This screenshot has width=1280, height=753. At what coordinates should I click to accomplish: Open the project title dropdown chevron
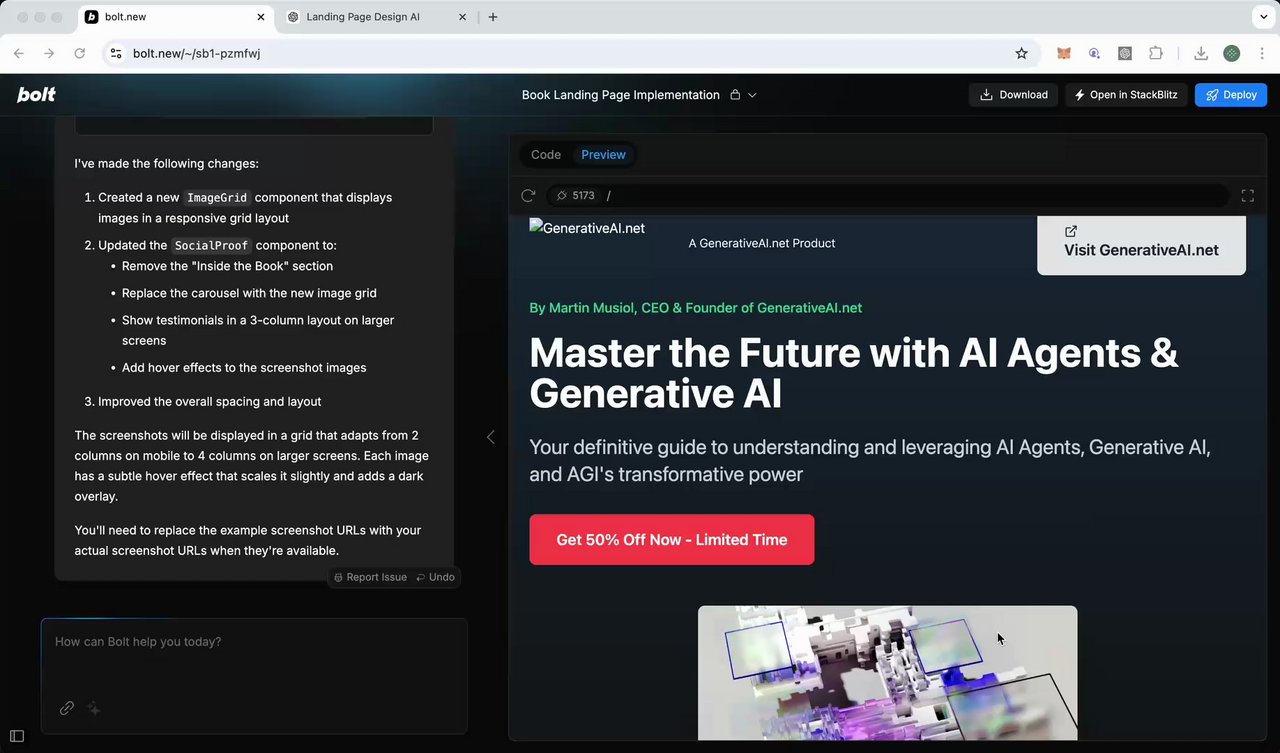[752, 95]
